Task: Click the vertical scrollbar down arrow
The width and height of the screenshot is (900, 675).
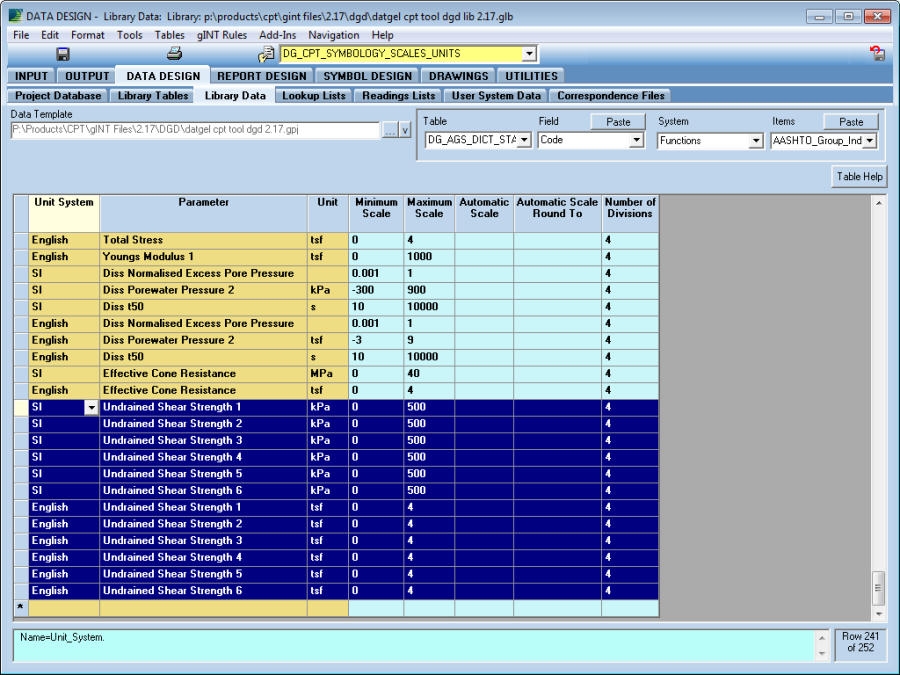Action: pyautogui.click(x=879, y=612)
